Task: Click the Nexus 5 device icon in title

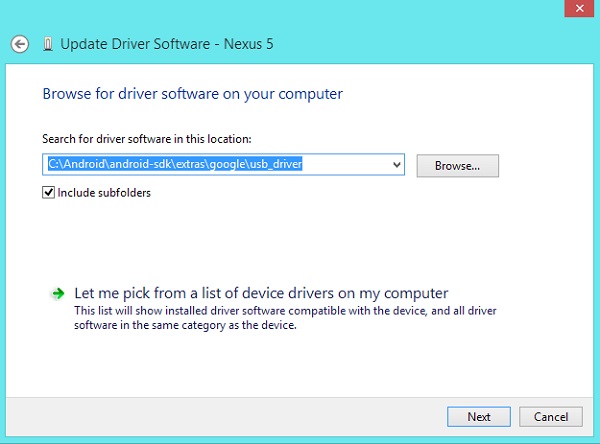Action: (x=48, y=44)
